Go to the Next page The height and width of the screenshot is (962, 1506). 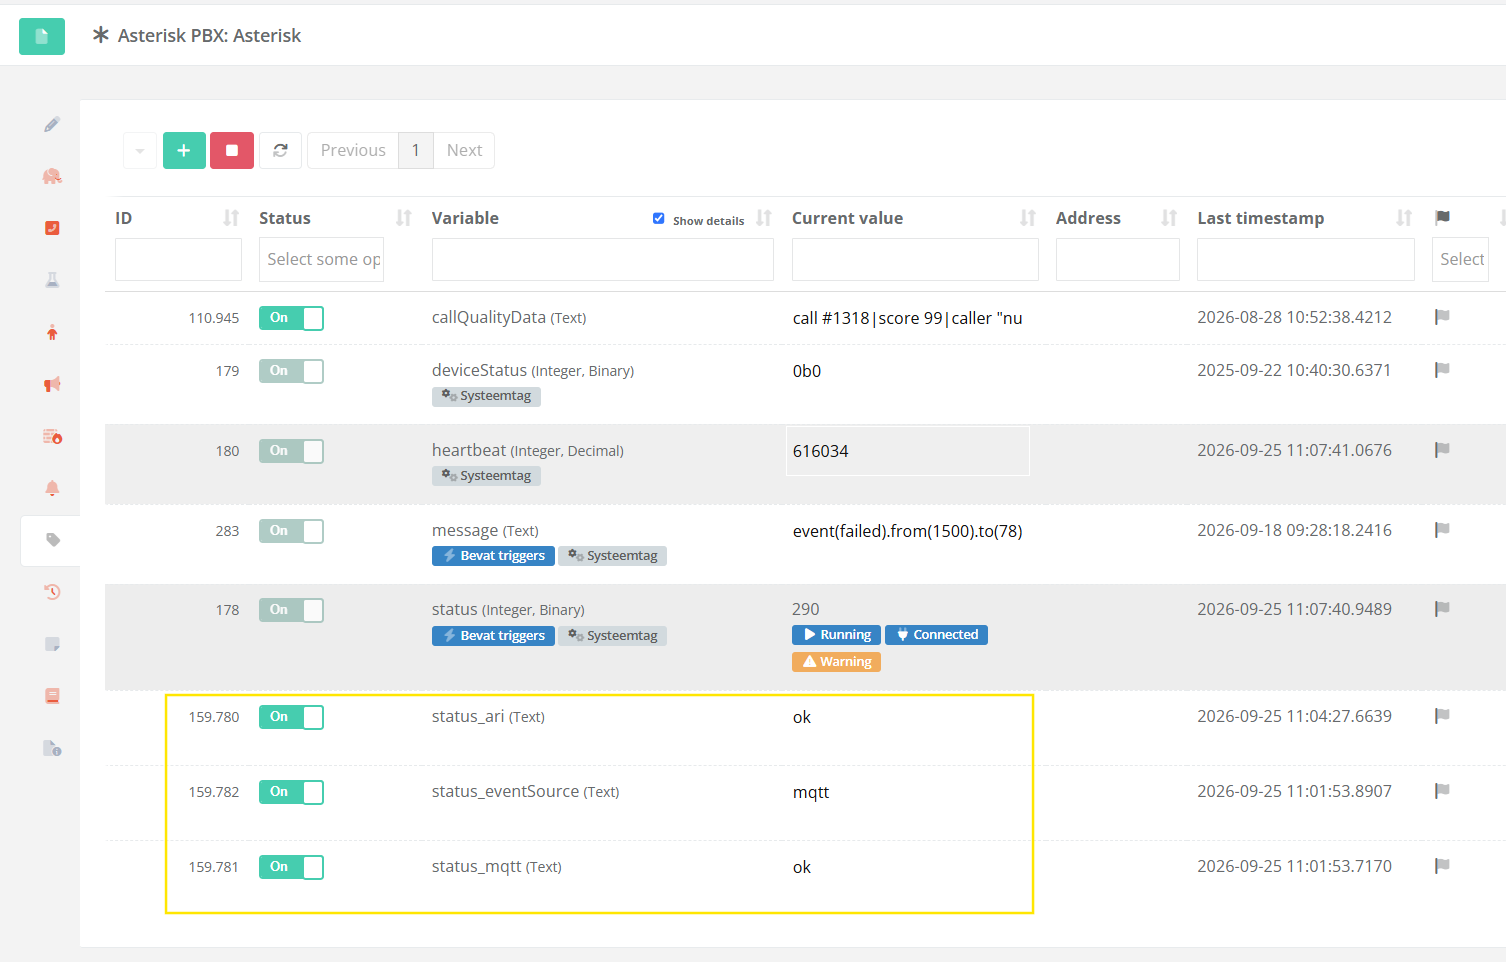click(x=464, y=150)
